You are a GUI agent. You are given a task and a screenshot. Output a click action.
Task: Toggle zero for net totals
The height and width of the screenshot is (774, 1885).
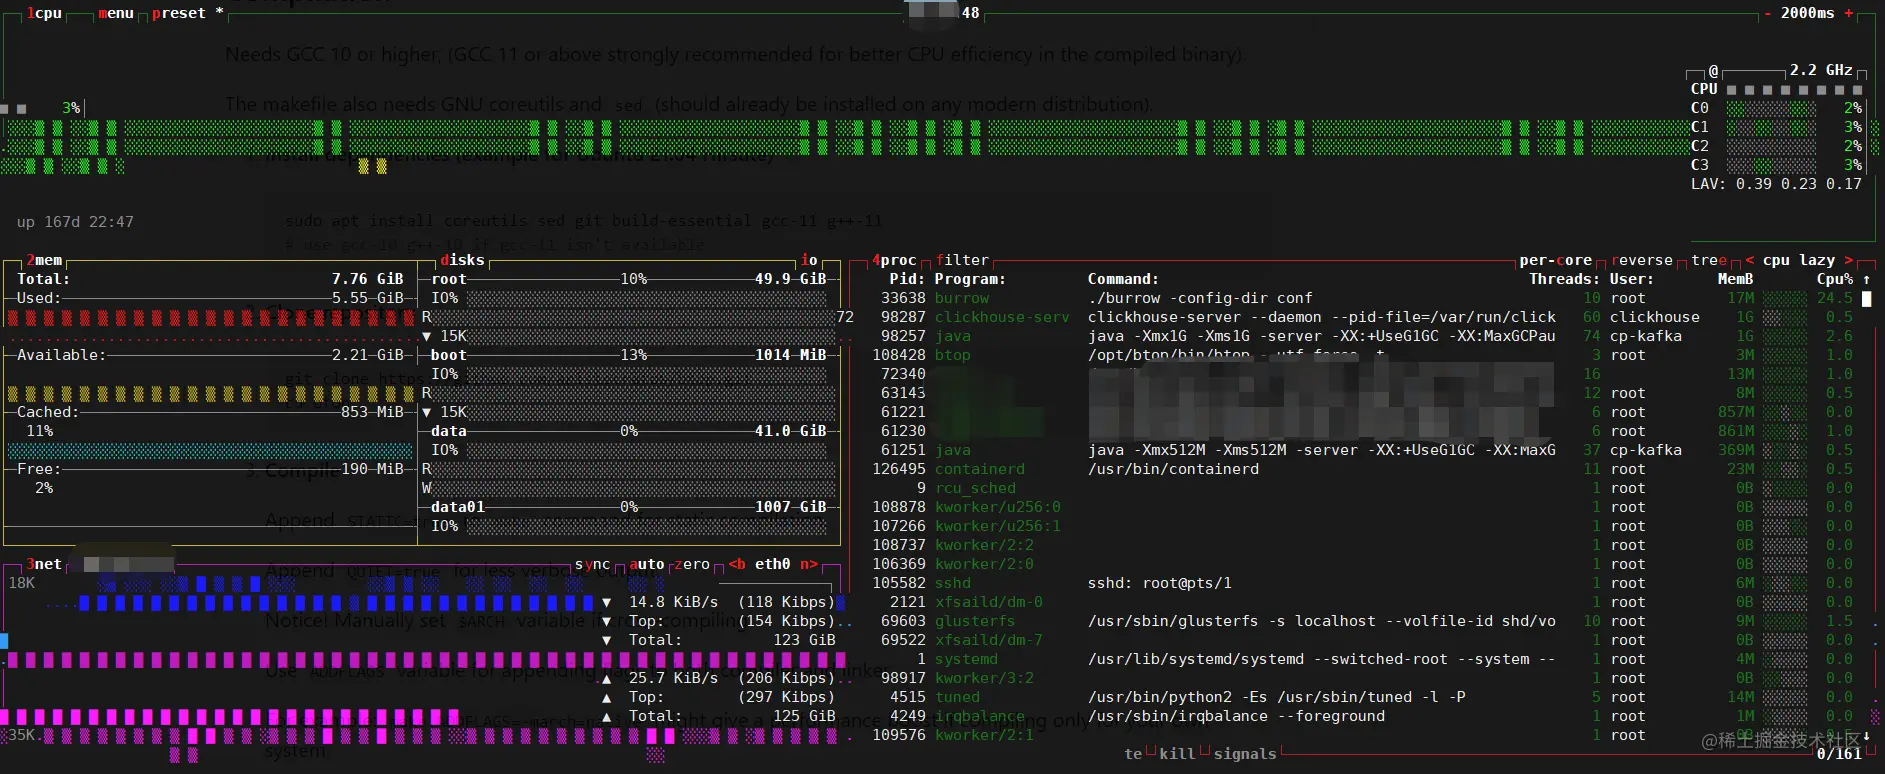tap(692, 564)
